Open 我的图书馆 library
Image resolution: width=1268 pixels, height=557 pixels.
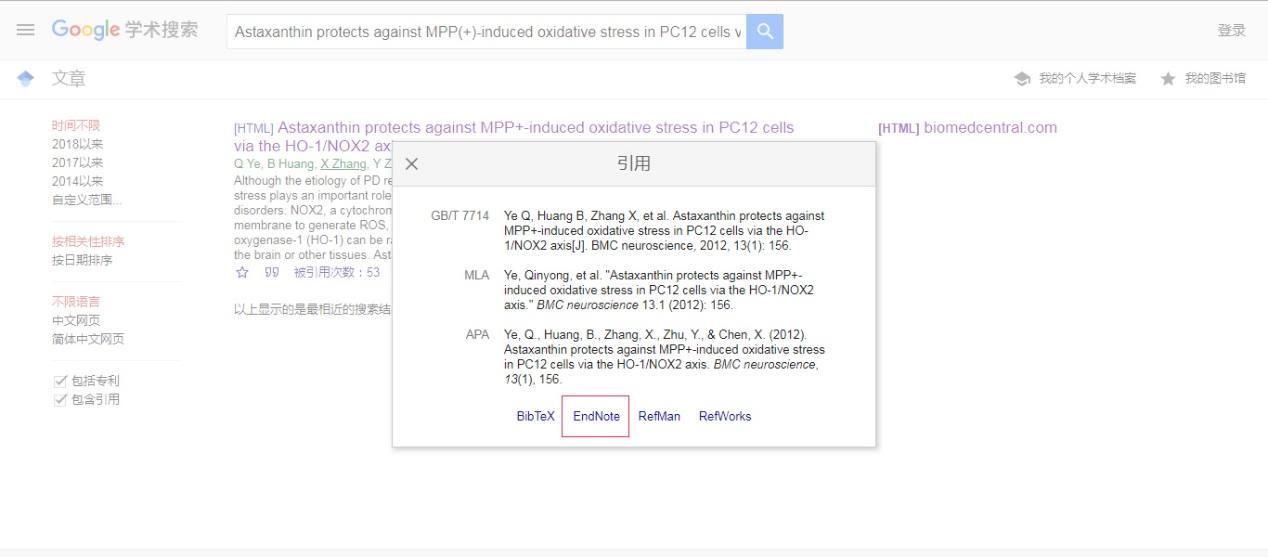tap(1204, 79)
